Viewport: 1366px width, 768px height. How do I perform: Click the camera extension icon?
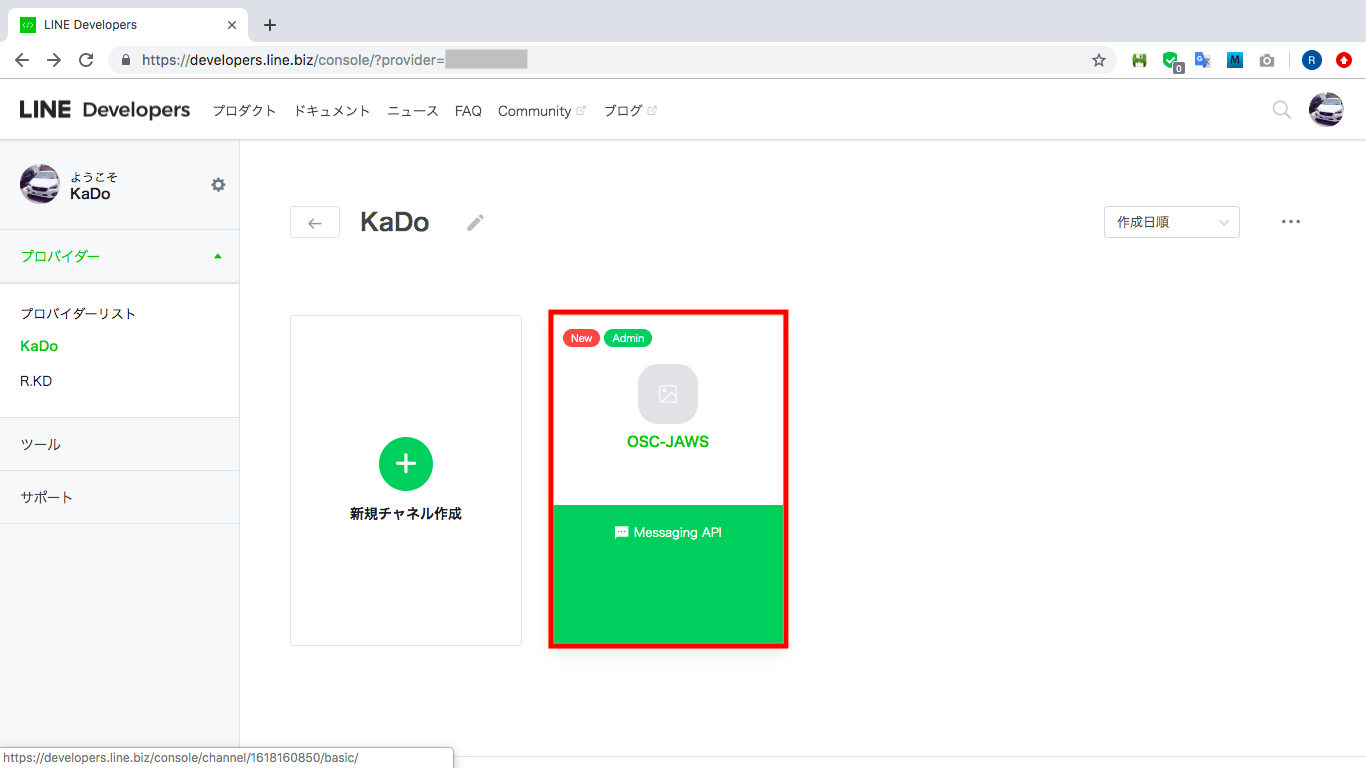coord(1267,60)
